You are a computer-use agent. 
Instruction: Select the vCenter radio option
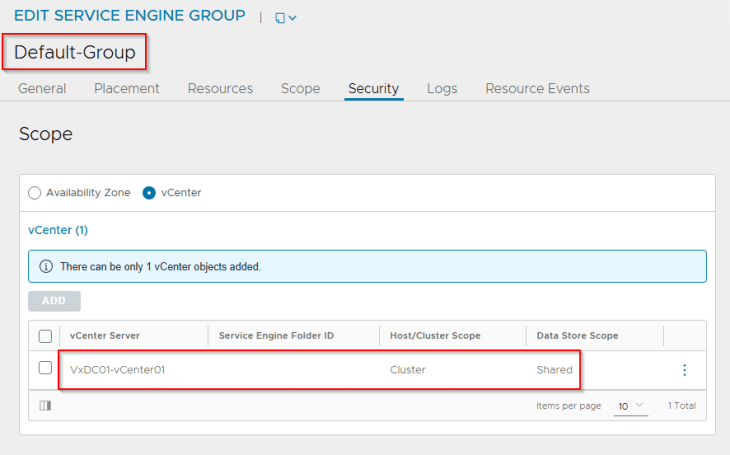coord(149,193)
